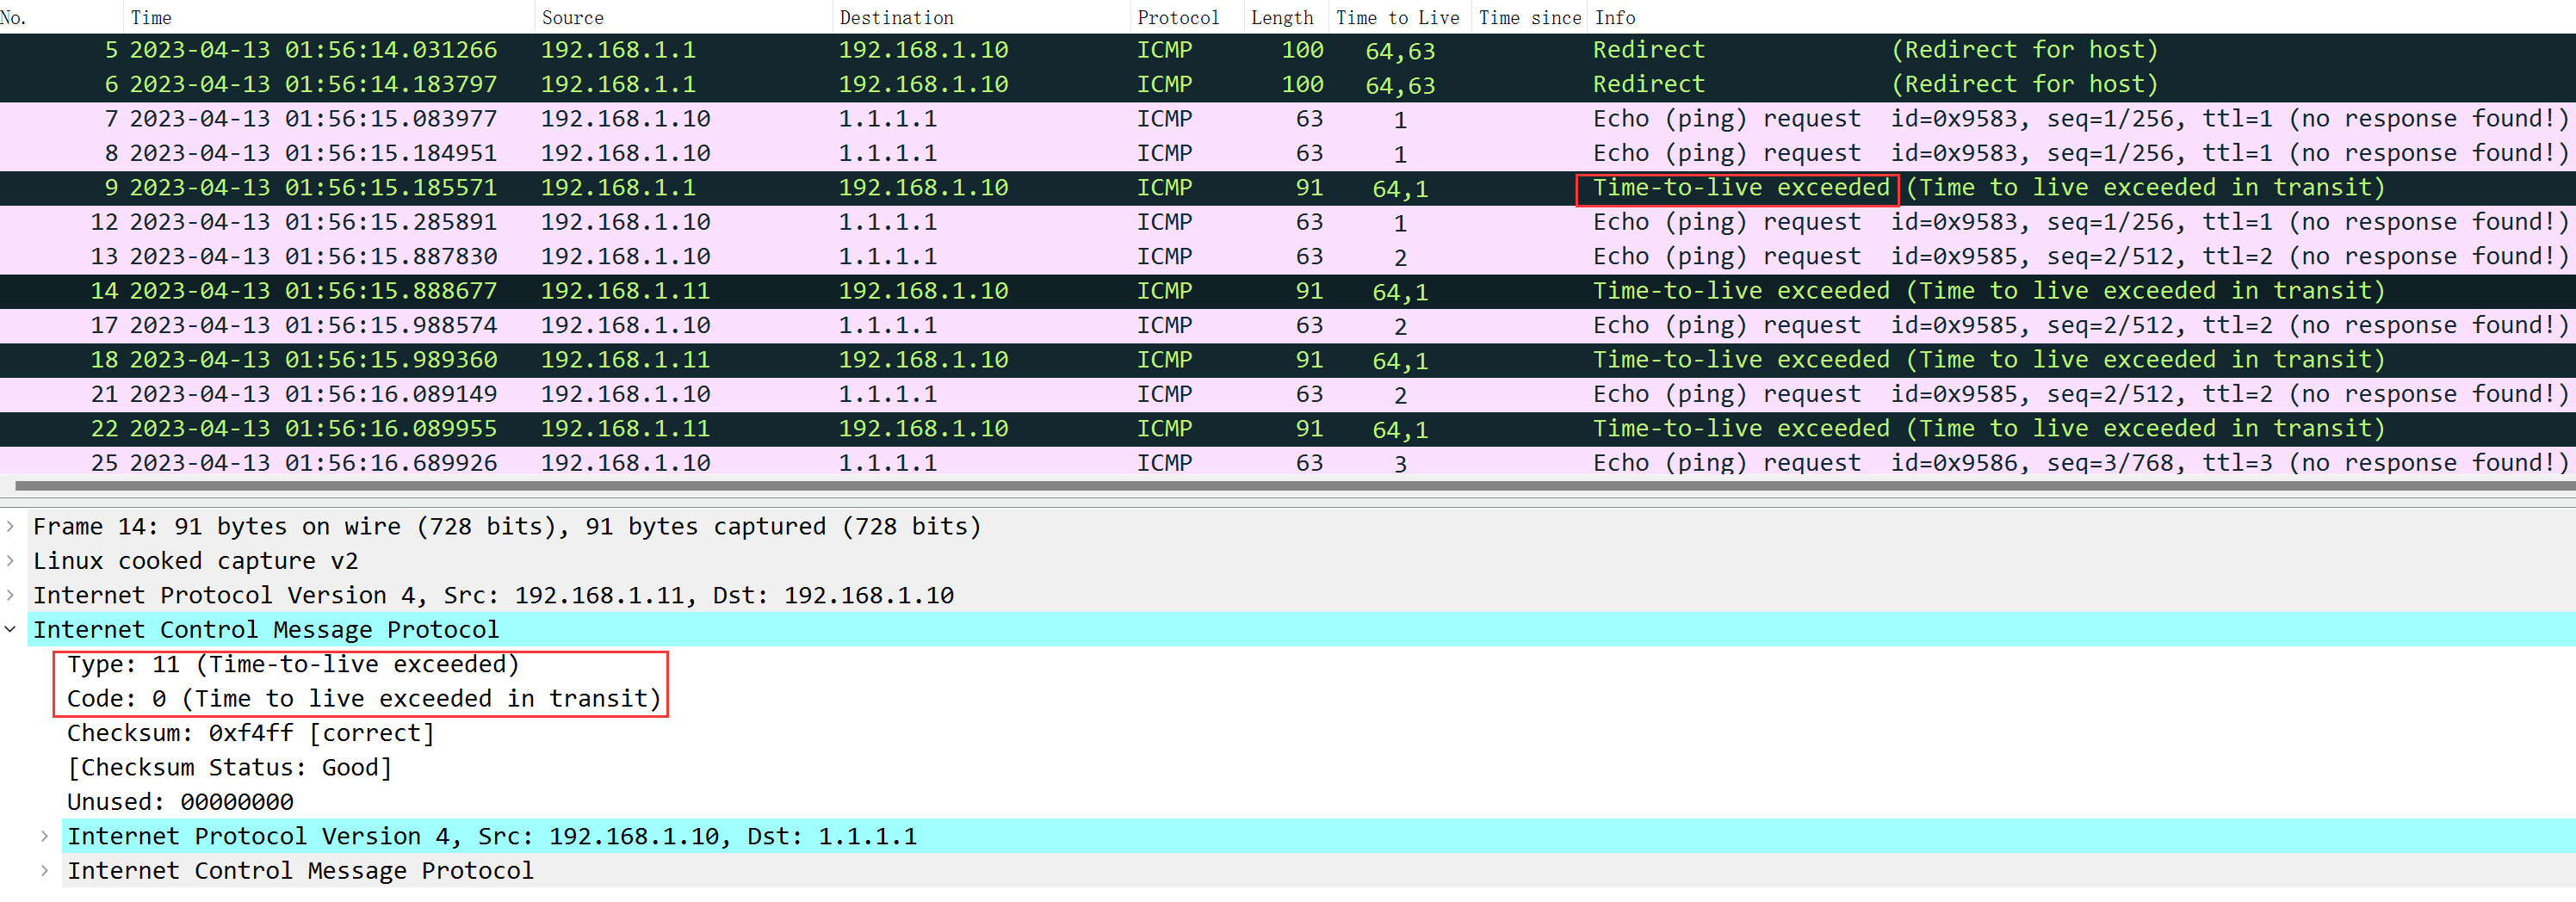Select packet 12 echo request row
Viewport: 2576px width, 902px height.
point(1288,222)
